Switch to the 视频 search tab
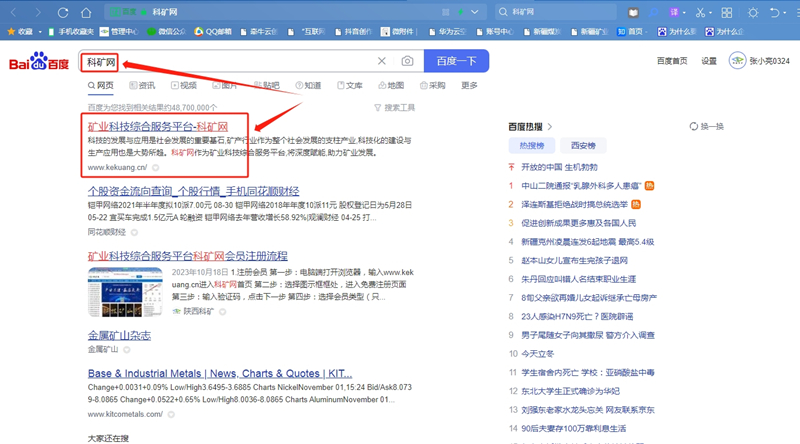Screen dimensions: 800x444 point(183,86)
